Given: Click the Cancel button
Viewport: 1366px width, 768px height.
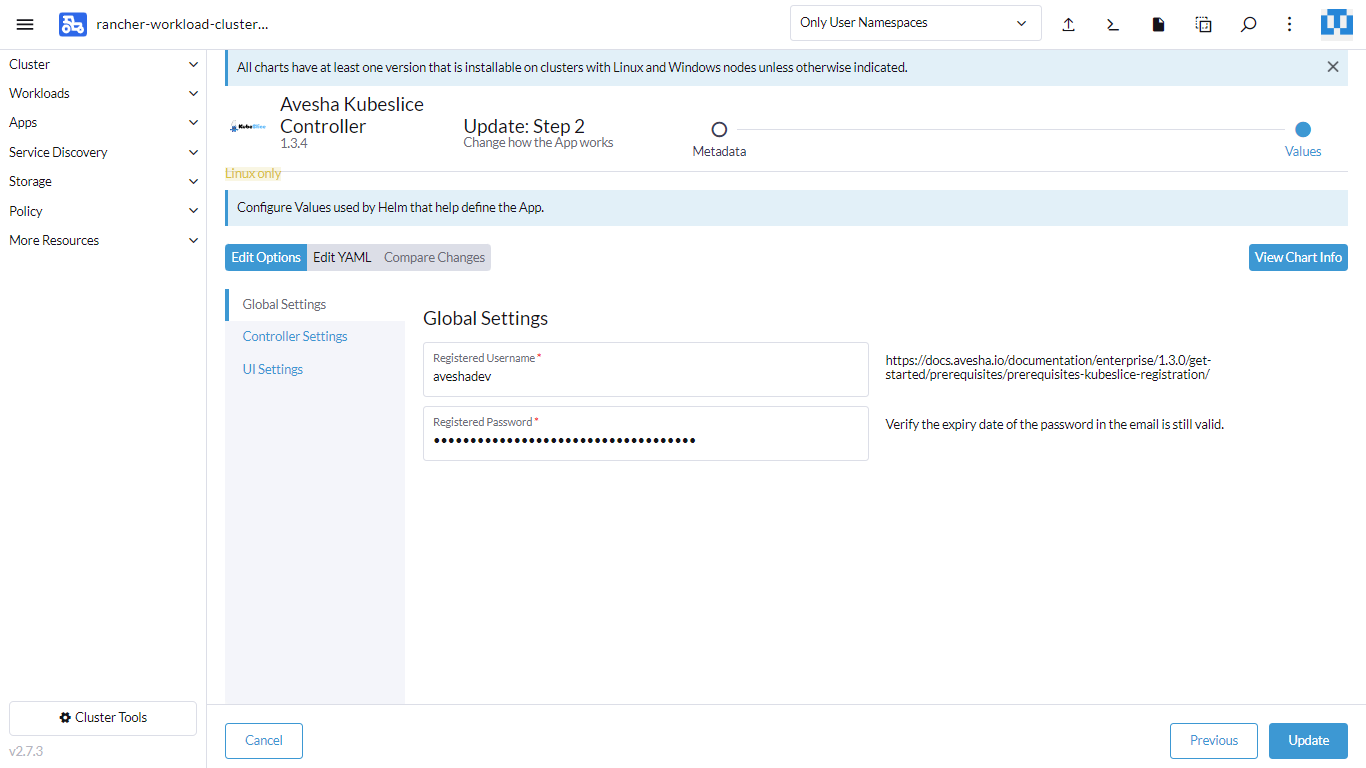Looking at the screenshot, I should click(264, 741).
